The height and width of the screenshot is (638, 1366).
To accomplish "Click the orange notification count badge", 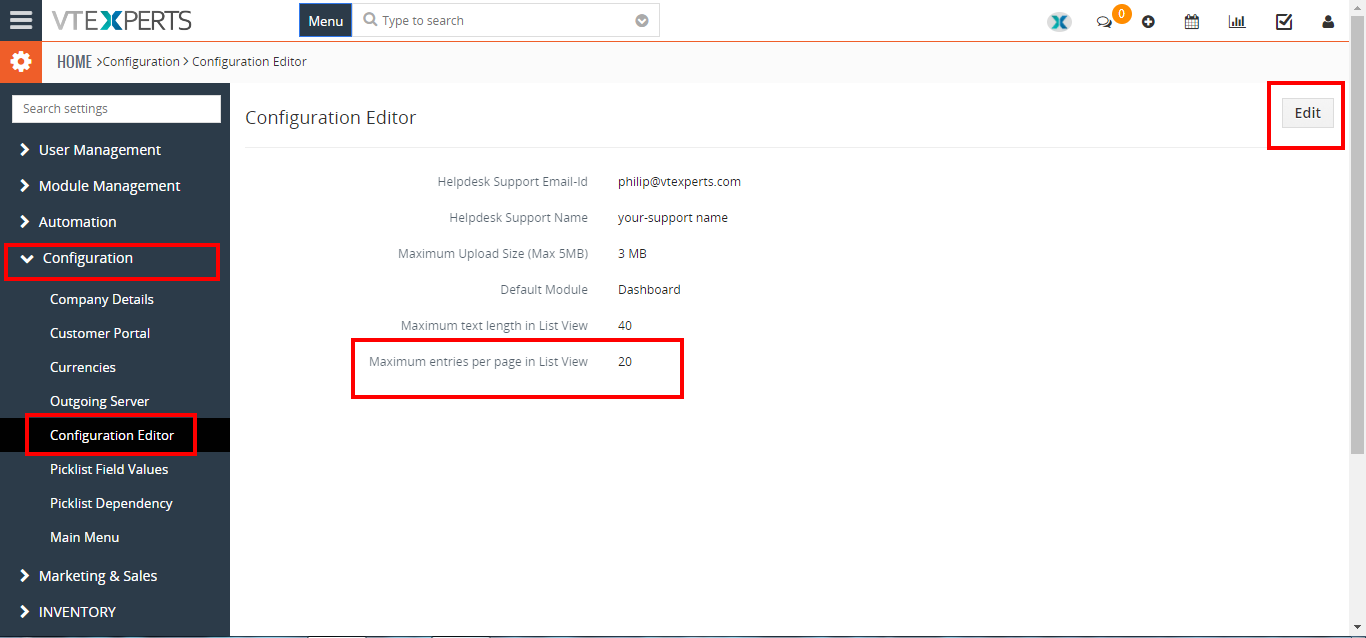I will point(1122,14).
